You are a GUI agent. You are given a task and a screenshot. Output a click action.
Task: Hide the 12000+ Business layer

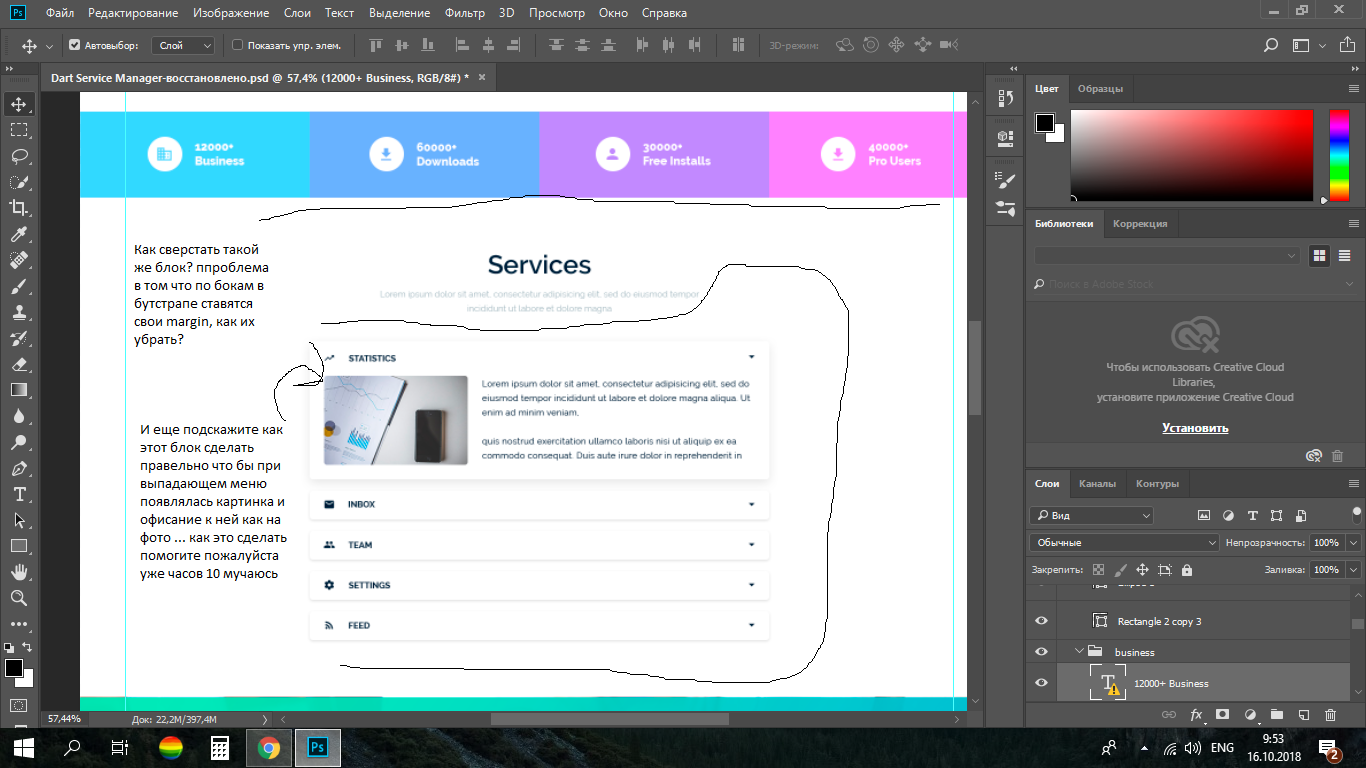(1041, 683)
